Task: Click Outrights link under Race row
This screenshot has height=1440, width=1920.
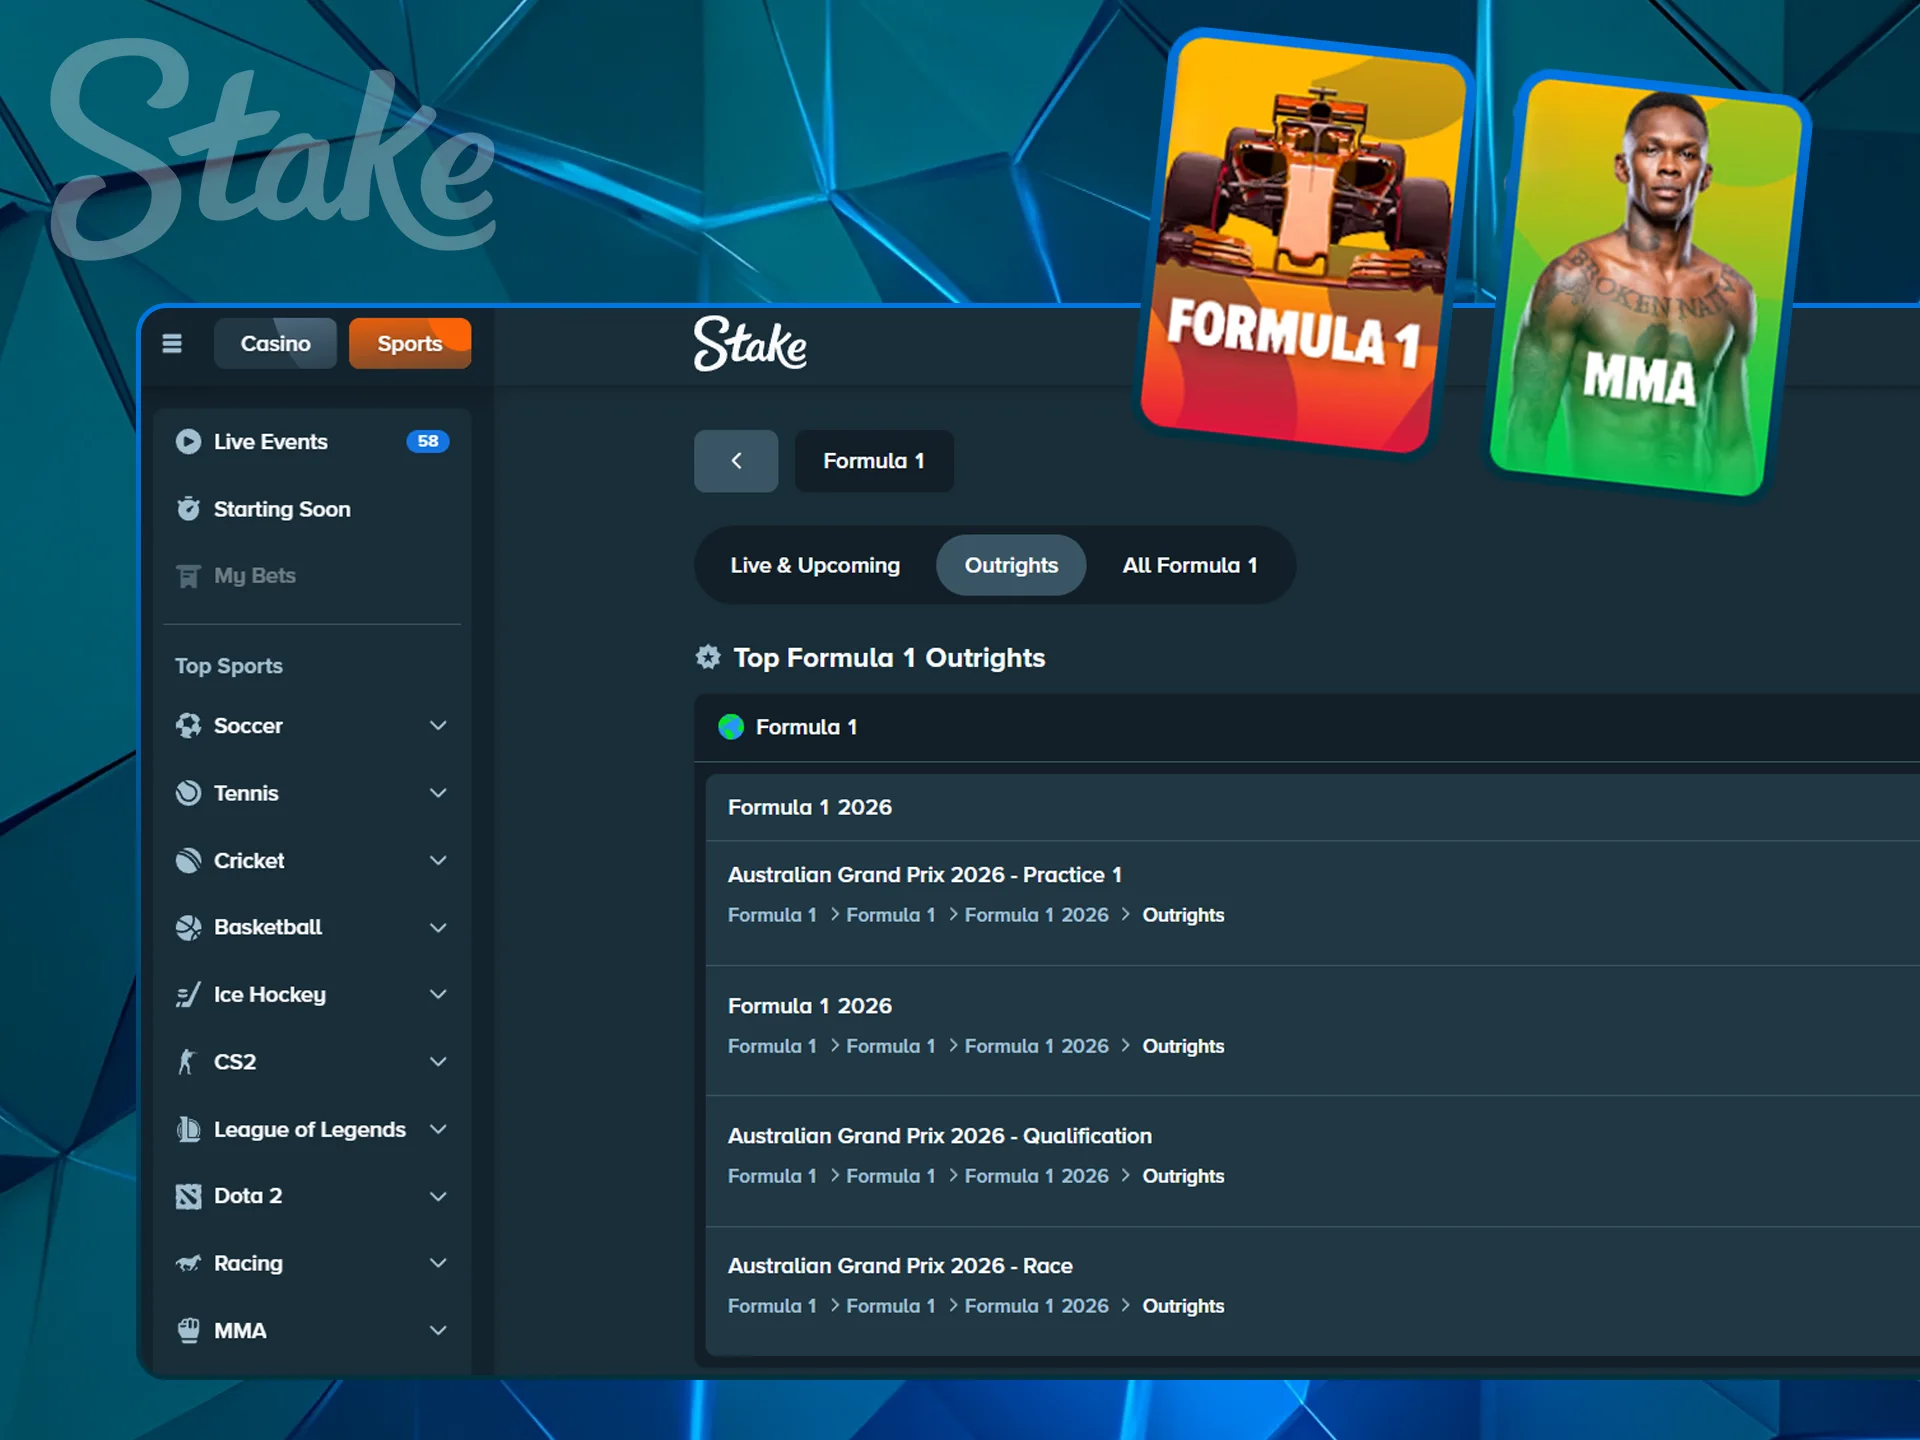Action: tap(1183, 1306)
